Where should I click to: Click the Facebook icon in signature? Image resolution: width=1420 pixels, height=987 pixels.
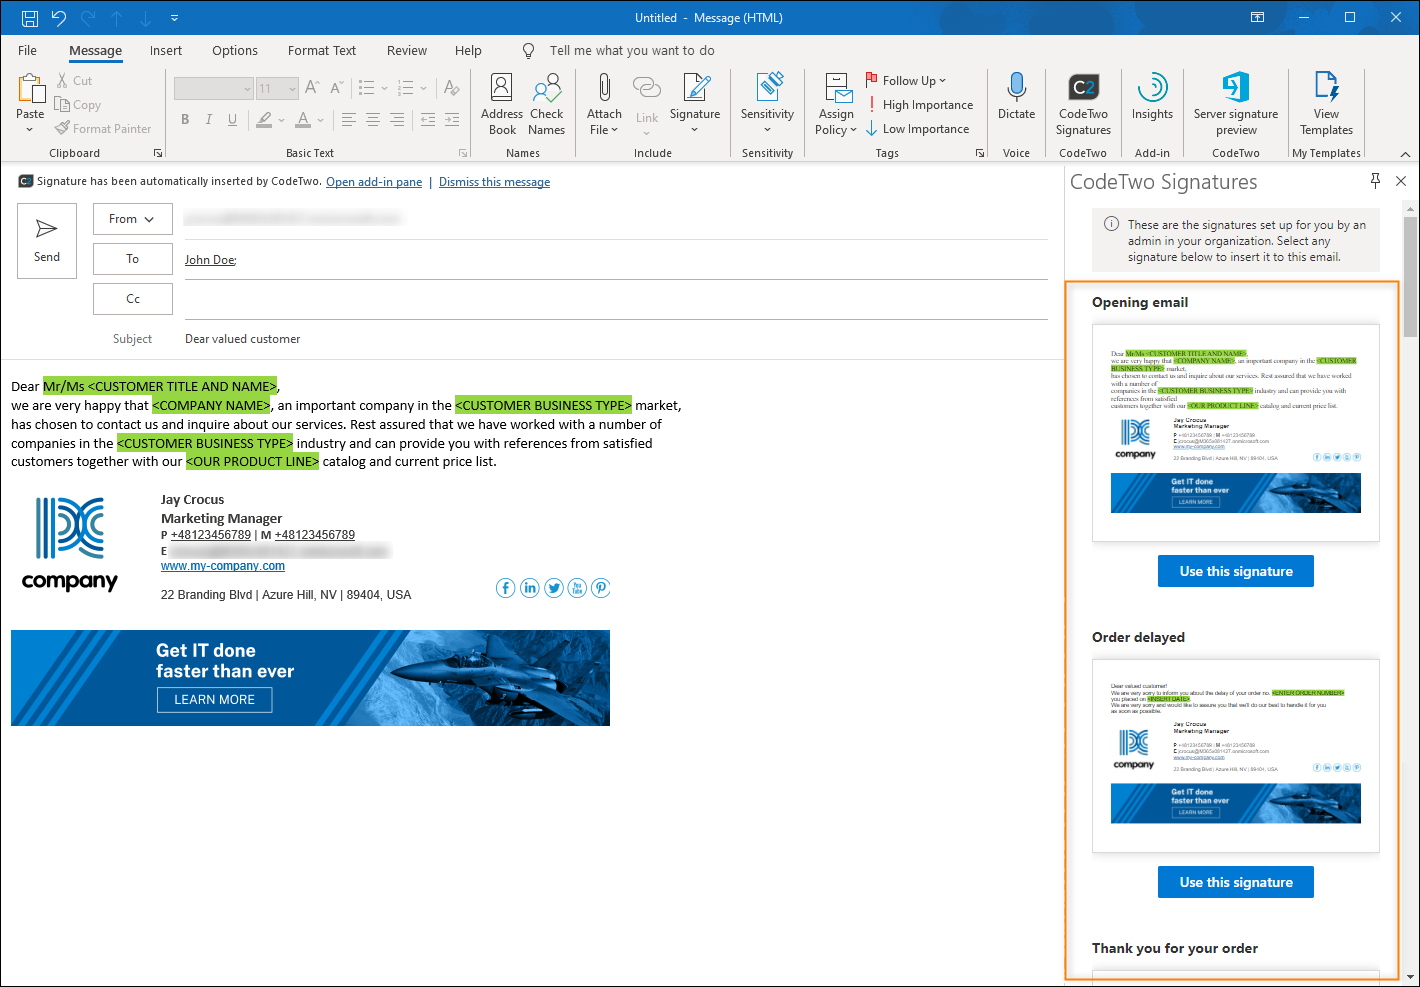(506, 588)
